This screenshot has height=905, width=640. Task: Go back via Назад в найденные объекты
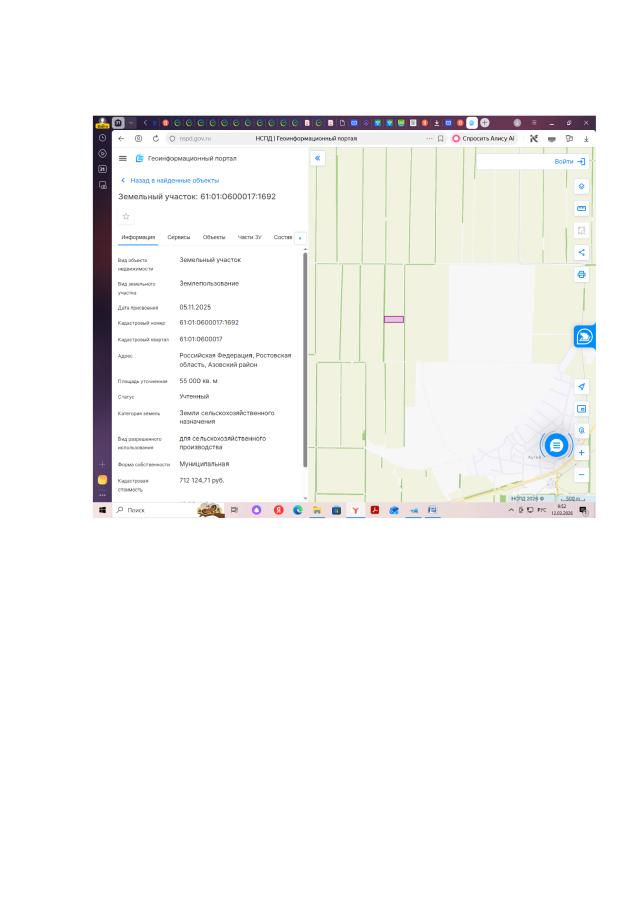[170, 181]
